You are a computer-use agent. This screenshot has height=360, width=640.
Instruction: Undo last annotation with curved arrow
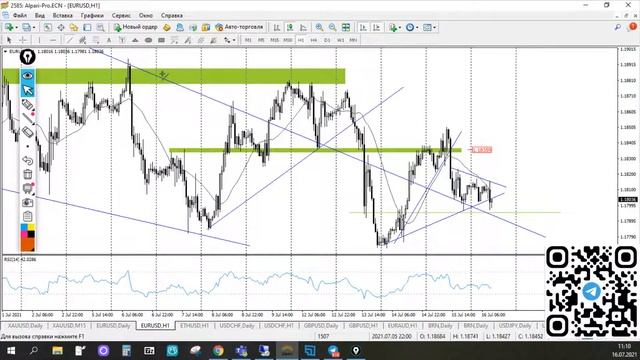28,160
